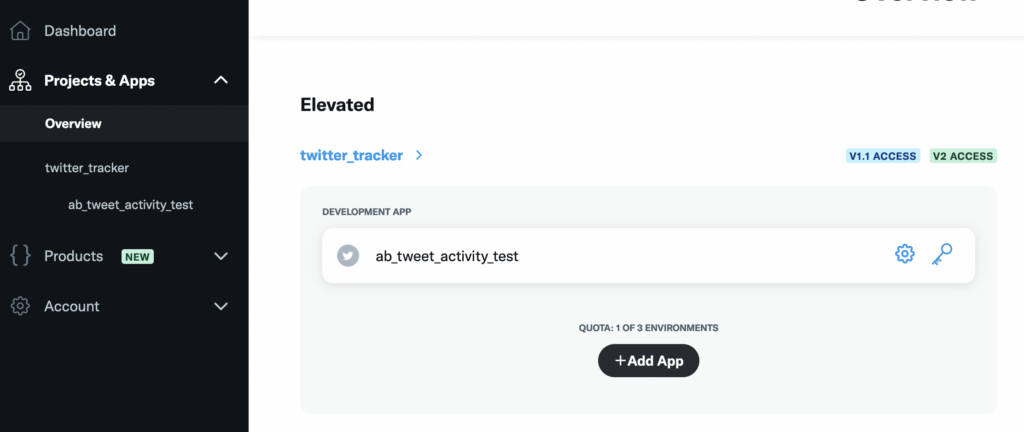1024x432 pixels.
Task: Click the Account gear icon in sidebar
Action: pyautogui.click(x=20, y=306)
